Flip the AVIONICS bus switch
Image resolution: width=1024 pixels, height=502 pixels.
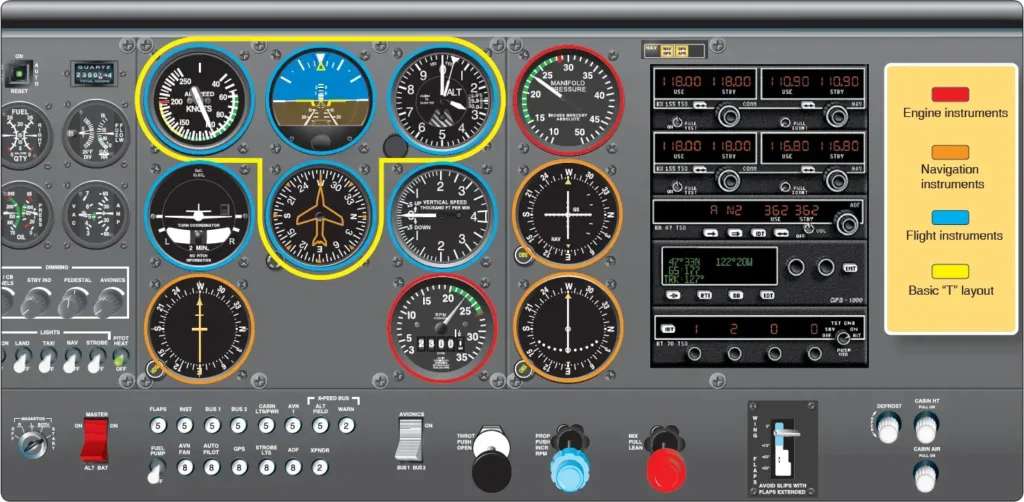pos(409,440)
